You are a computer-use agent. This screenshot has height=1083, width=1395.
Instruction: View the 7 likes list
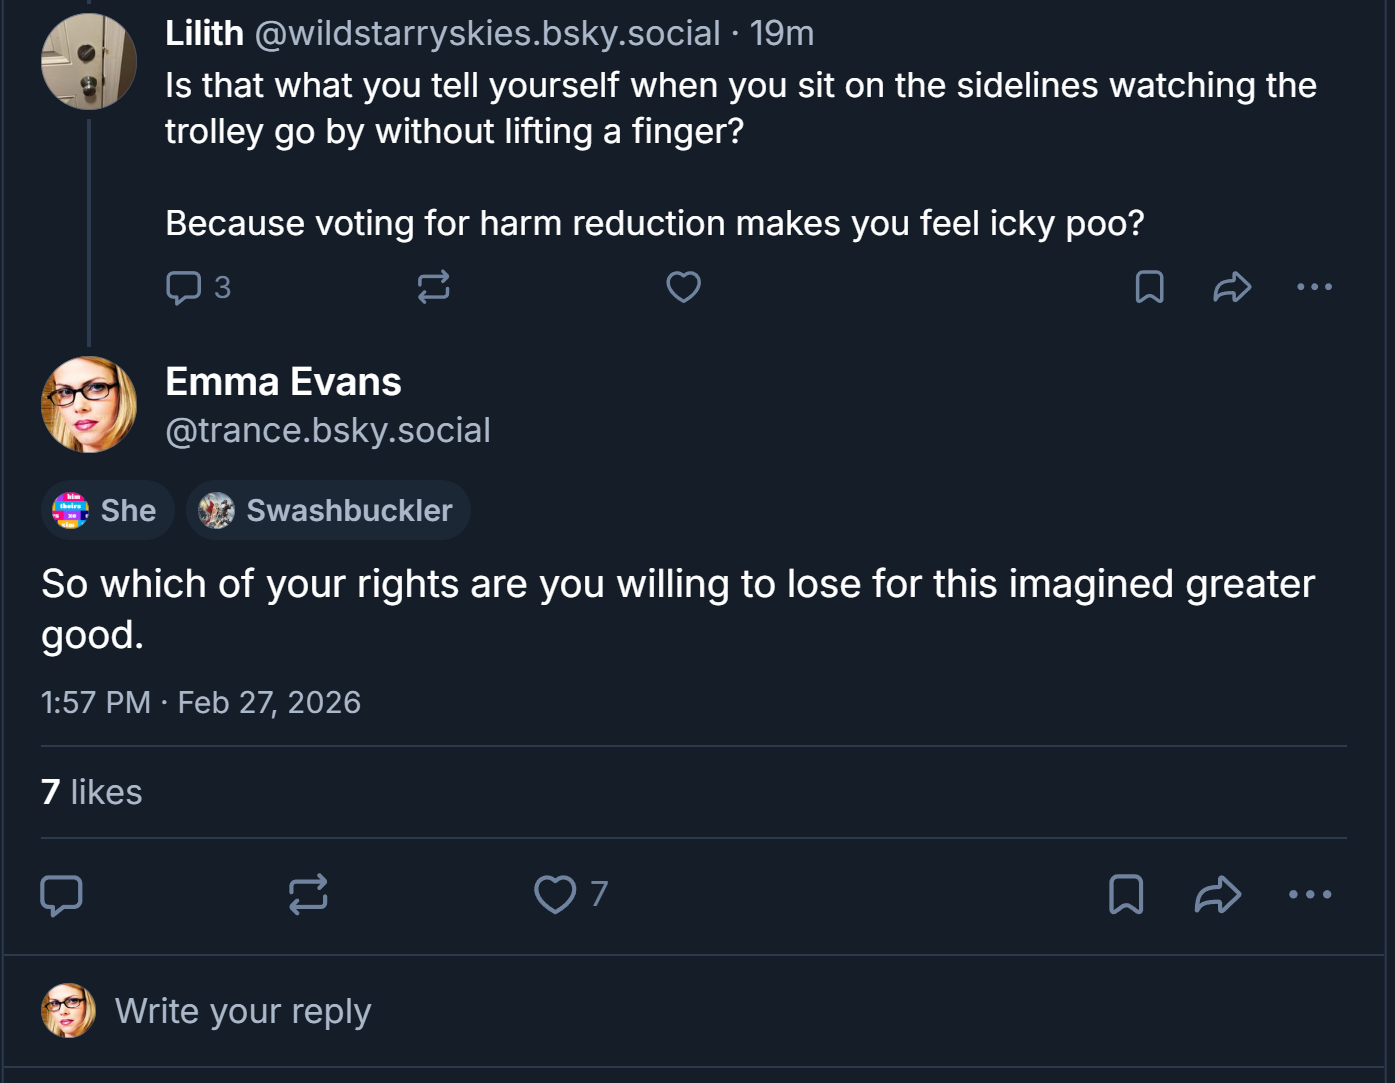(92, 793)
